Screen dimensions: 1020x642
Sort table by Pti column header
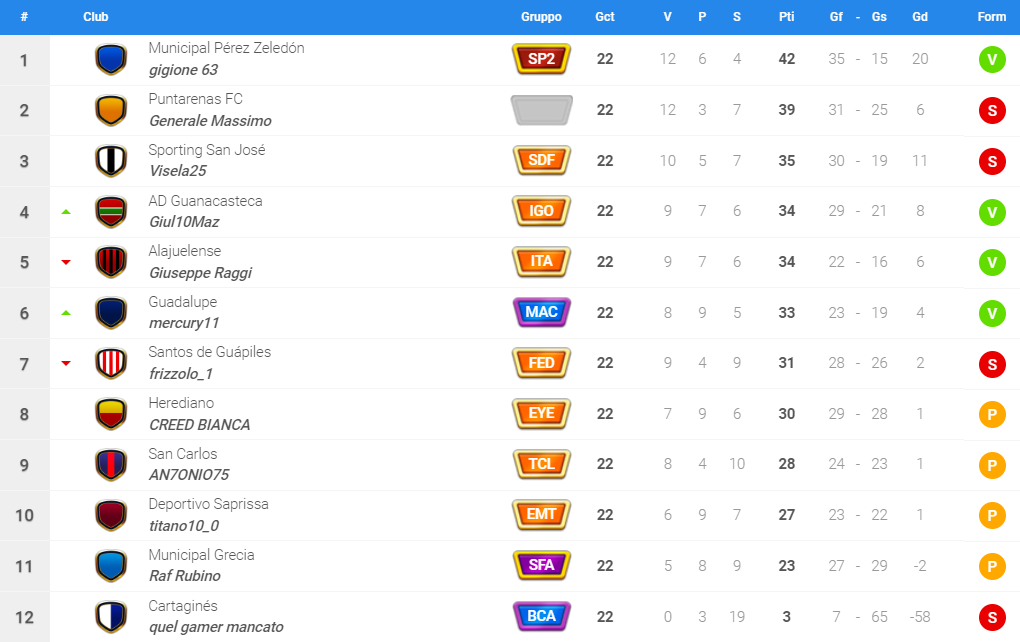[x=786, y=17]
